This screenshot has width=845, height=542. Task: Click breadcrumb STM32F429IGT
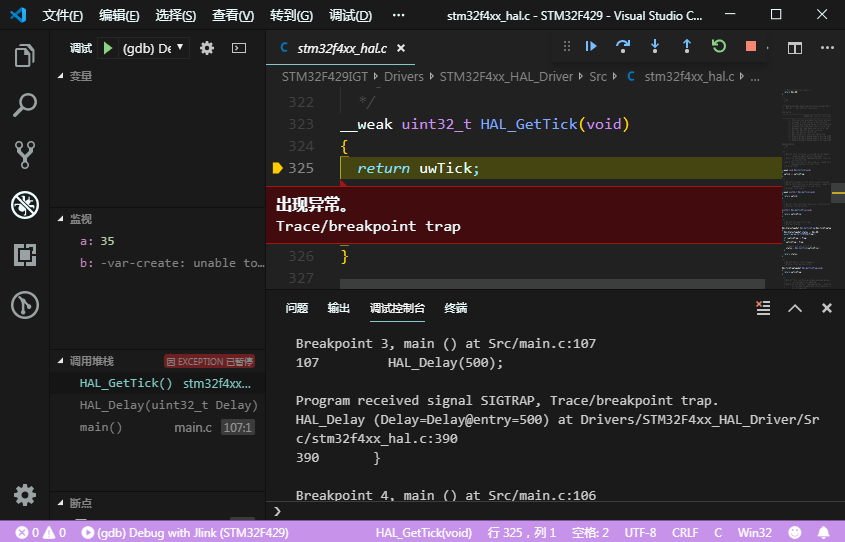(x=324, y=77)
